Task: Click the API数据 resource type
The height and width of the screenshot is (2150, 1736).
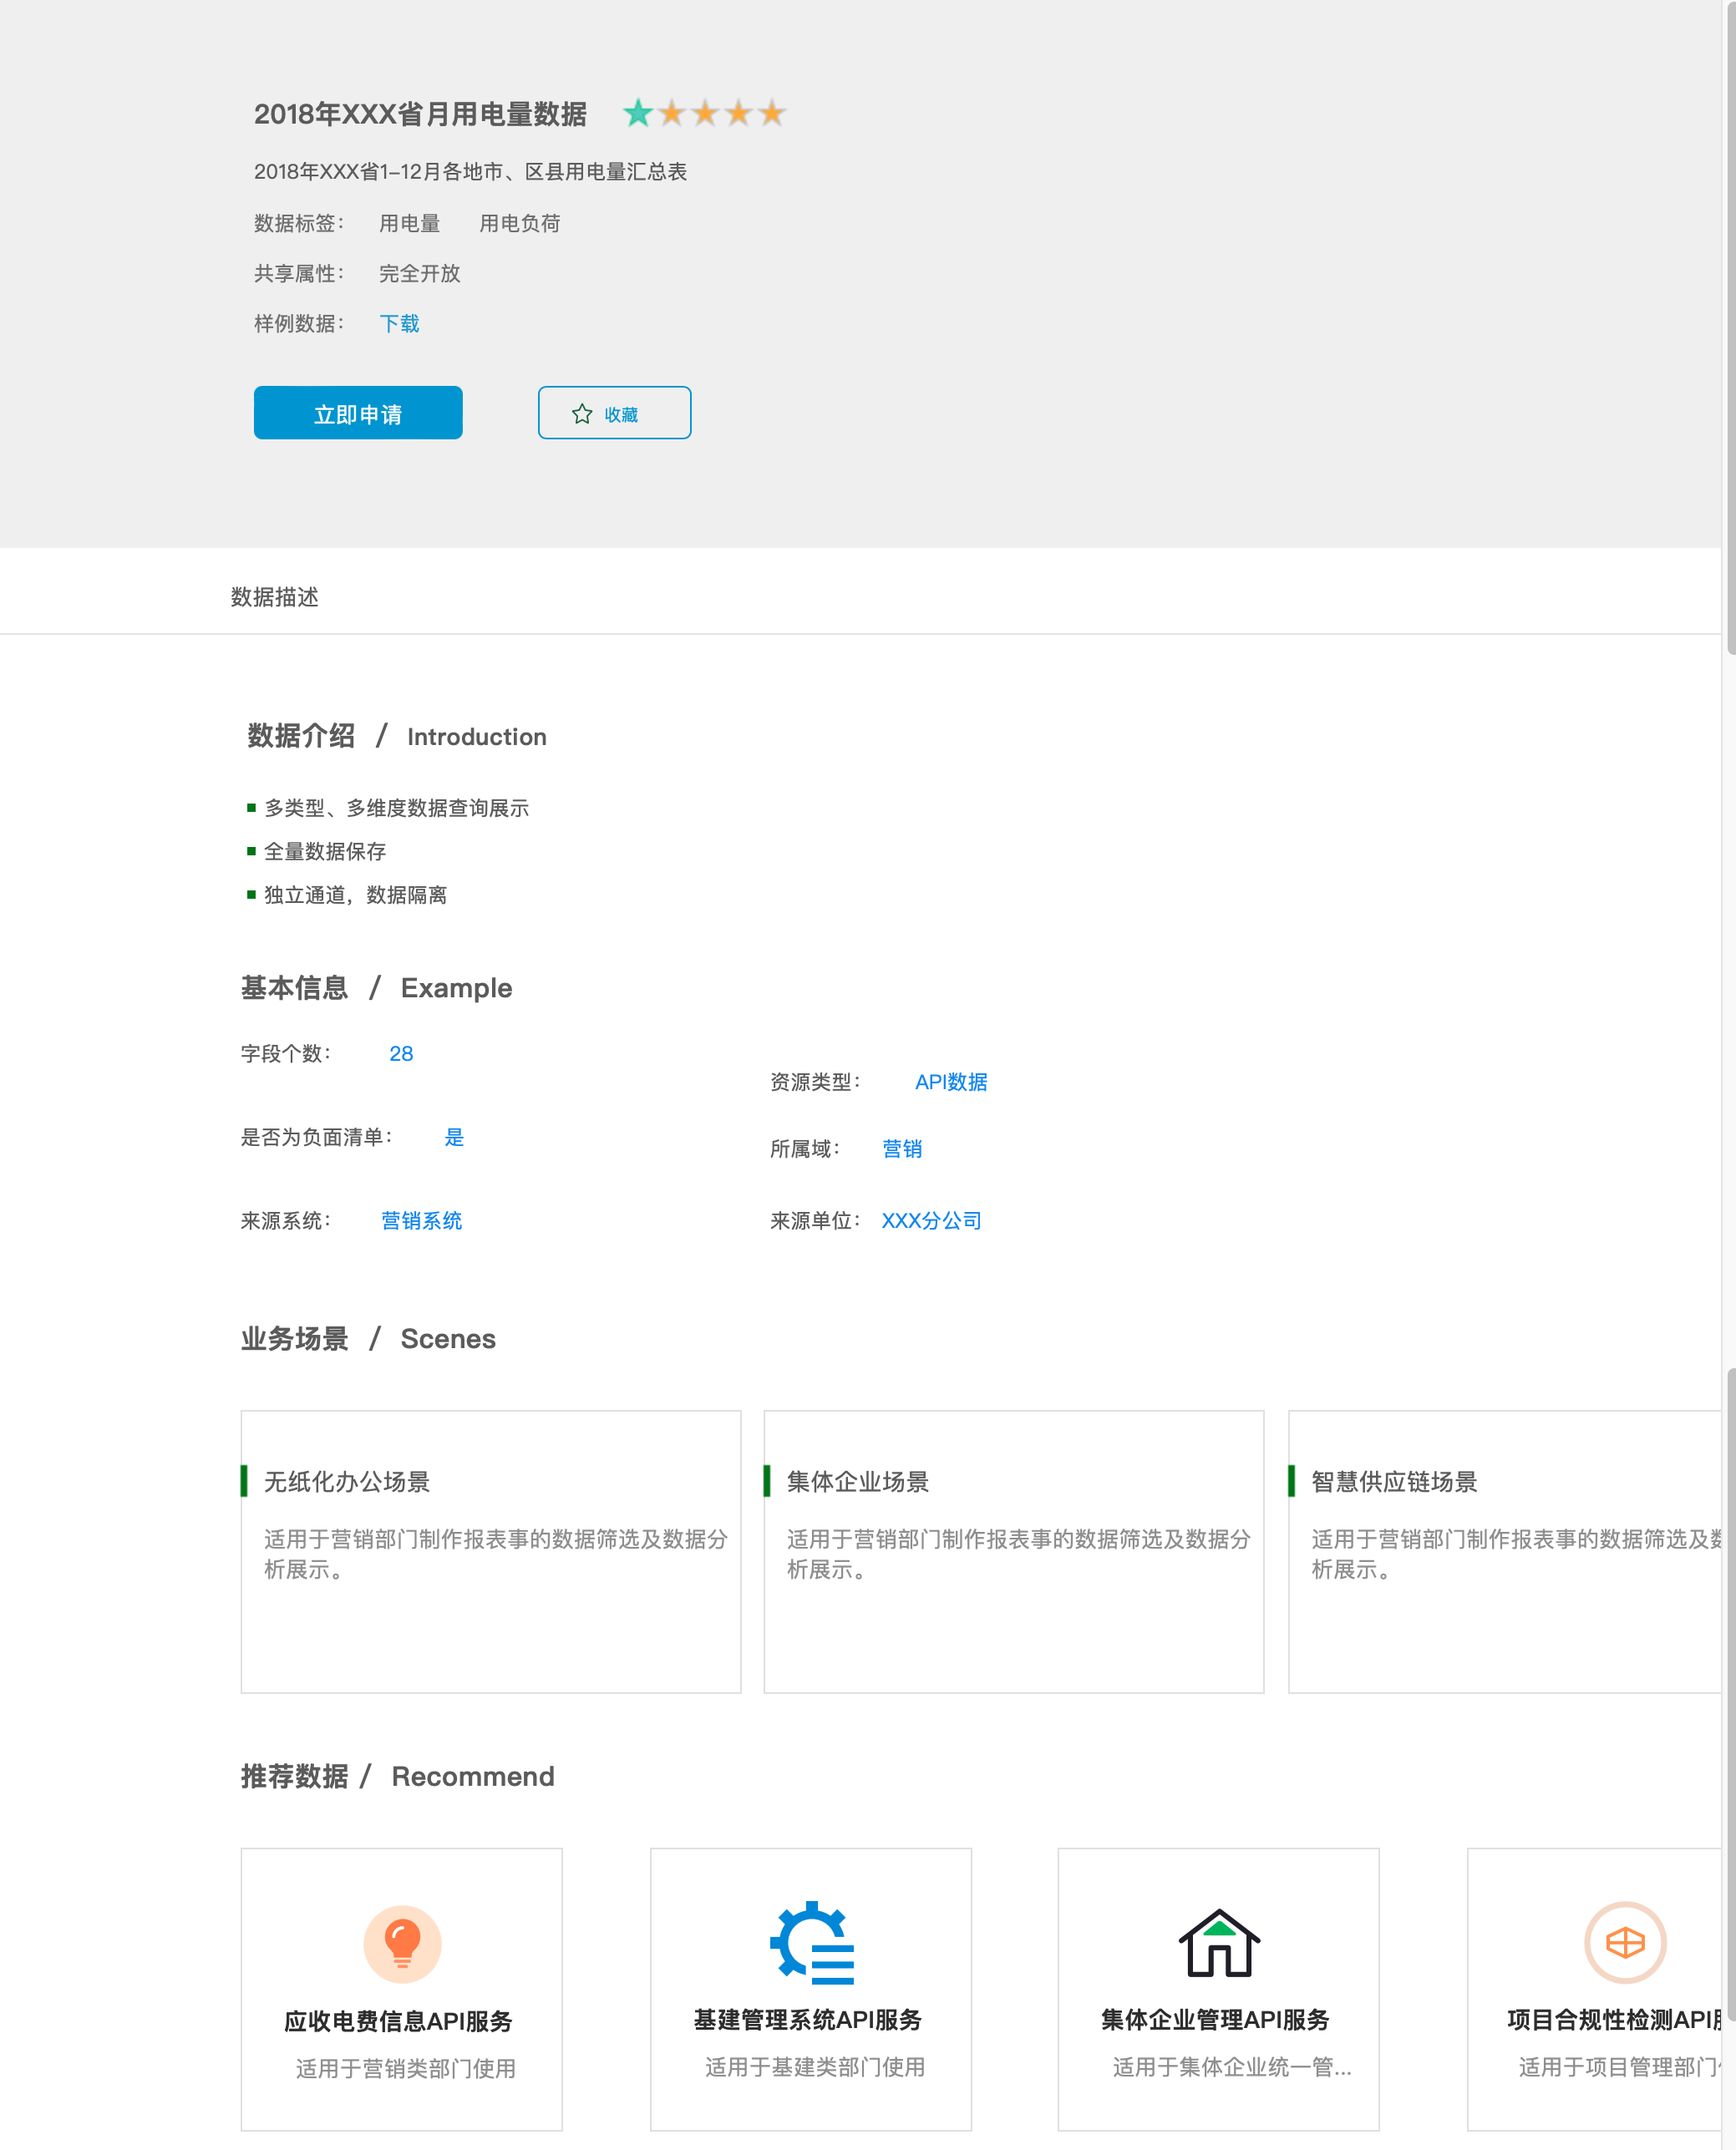Action: click(951, 1082)
